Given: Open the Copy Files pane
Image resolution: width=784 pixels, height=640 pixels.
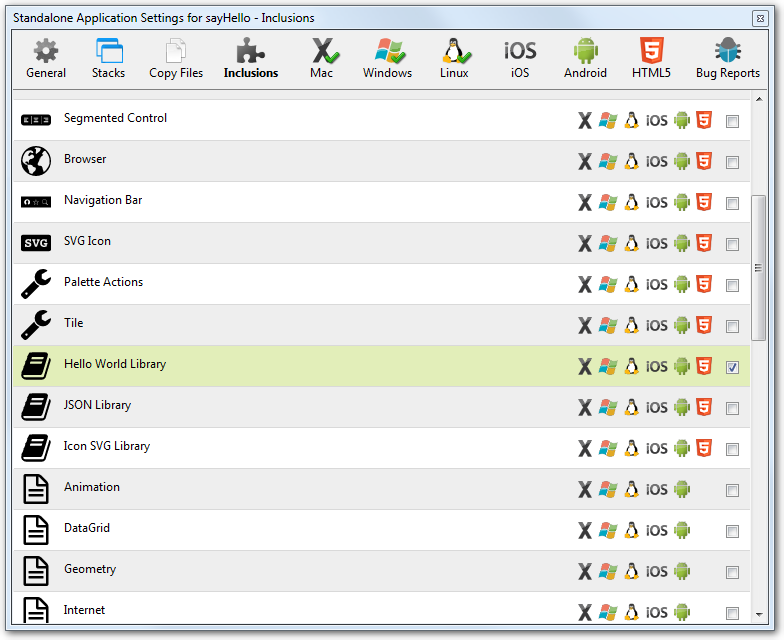Looking at the screenshot, I should 176,58.
